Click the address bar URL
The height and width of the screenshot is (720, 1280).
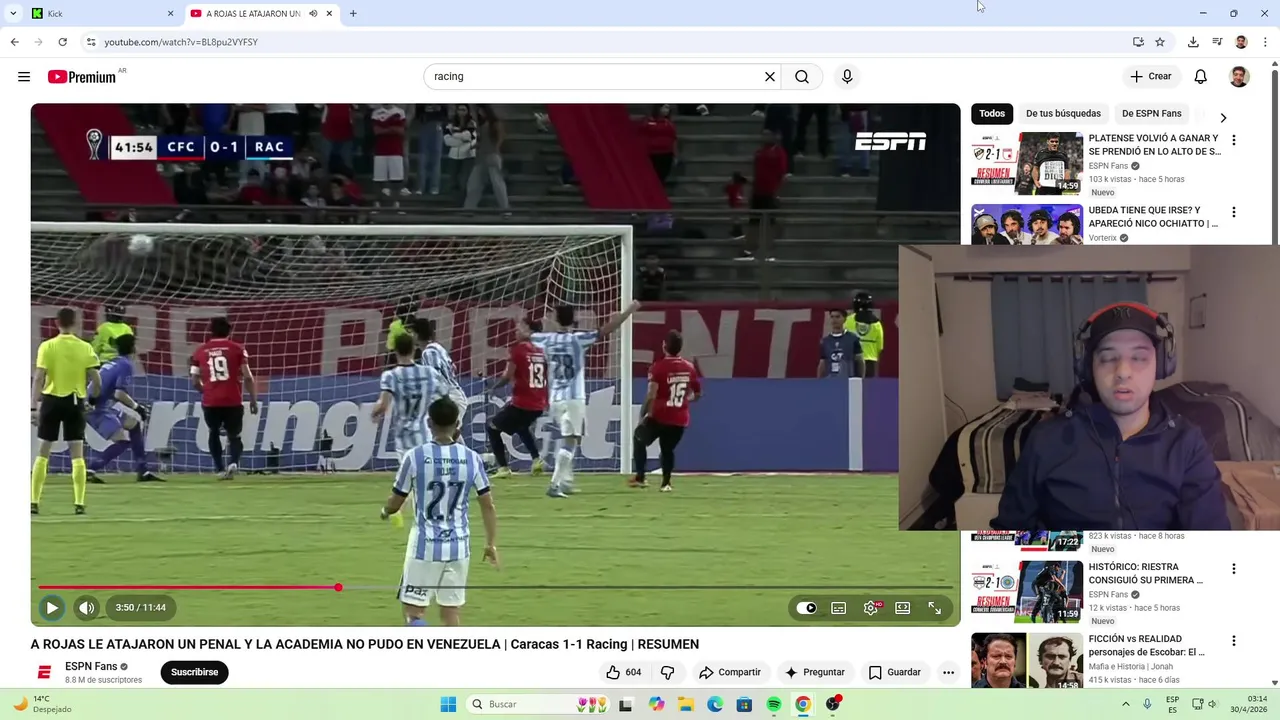tap(181, 42)
